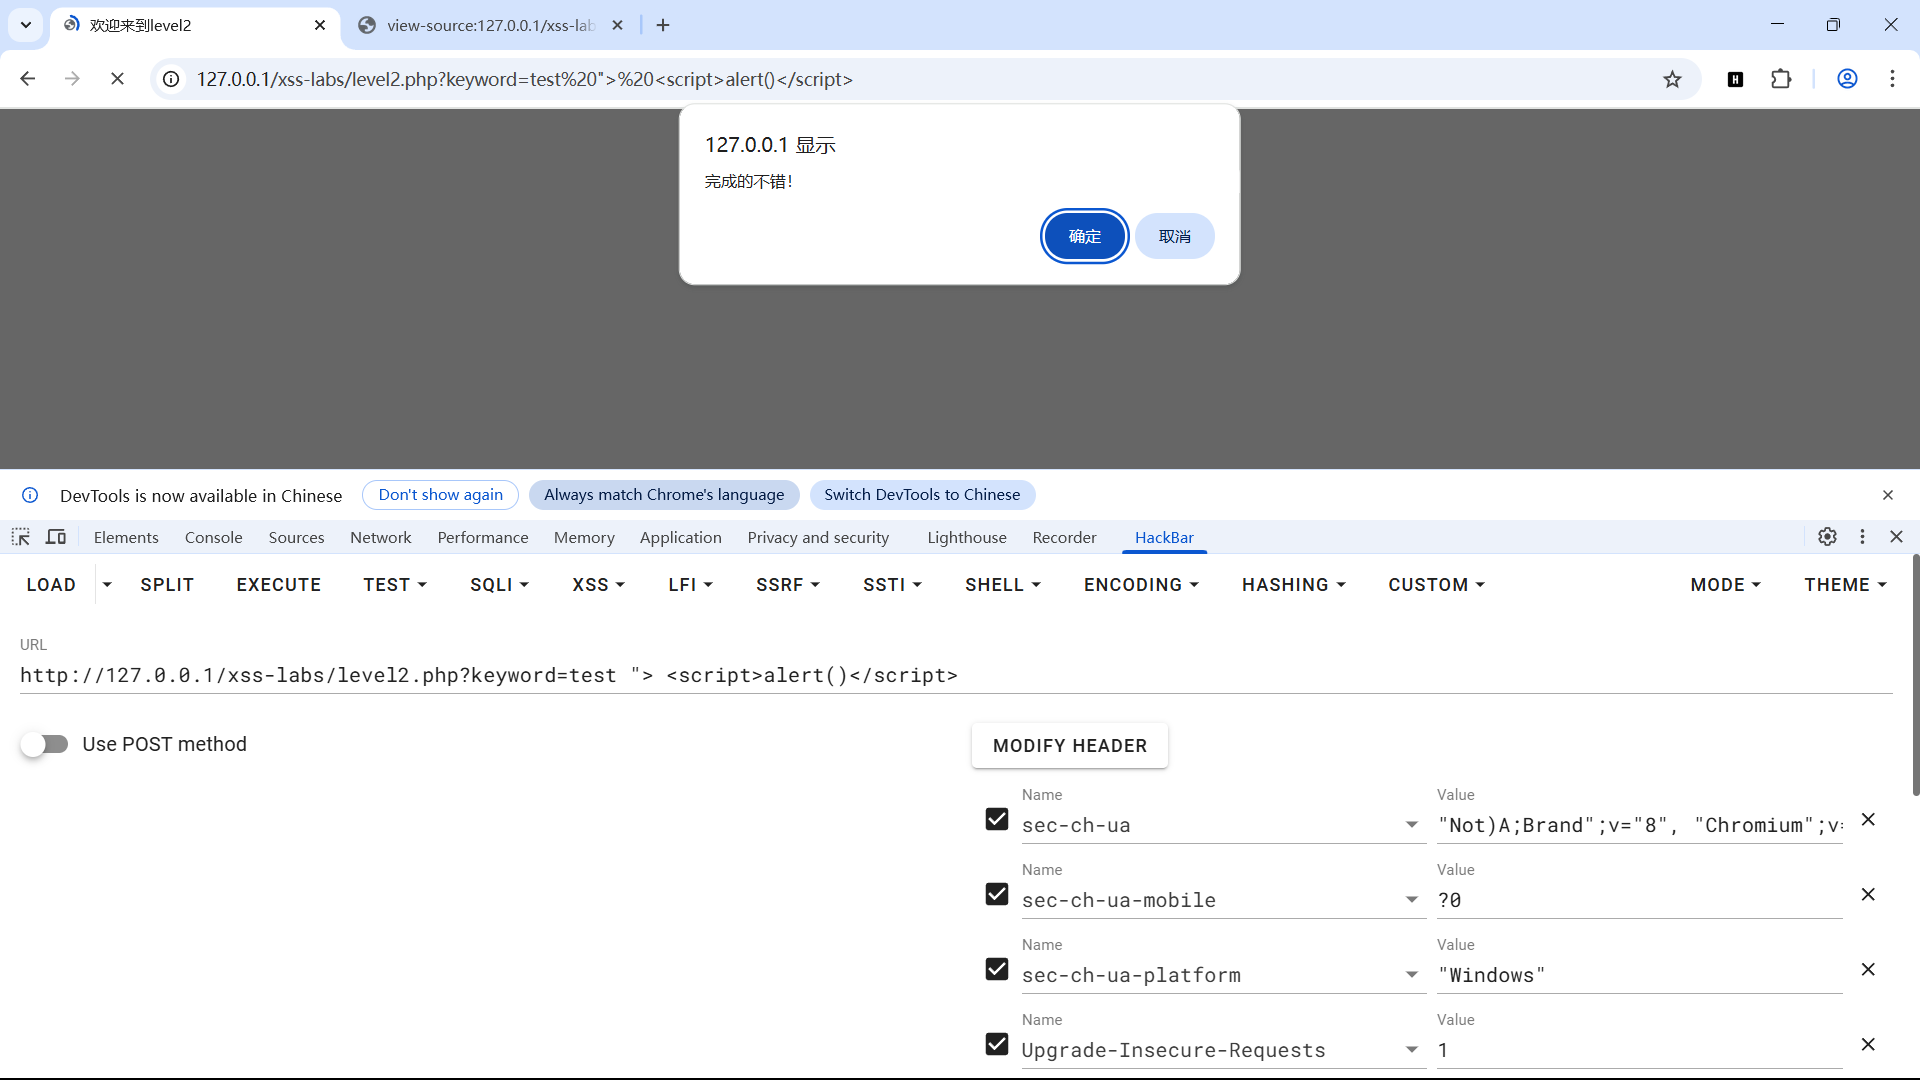Expand the sec-ch-ua-platform name dropdown arrow
The width and height of the screenshot is (1920, 1080).
[1411, 975]
